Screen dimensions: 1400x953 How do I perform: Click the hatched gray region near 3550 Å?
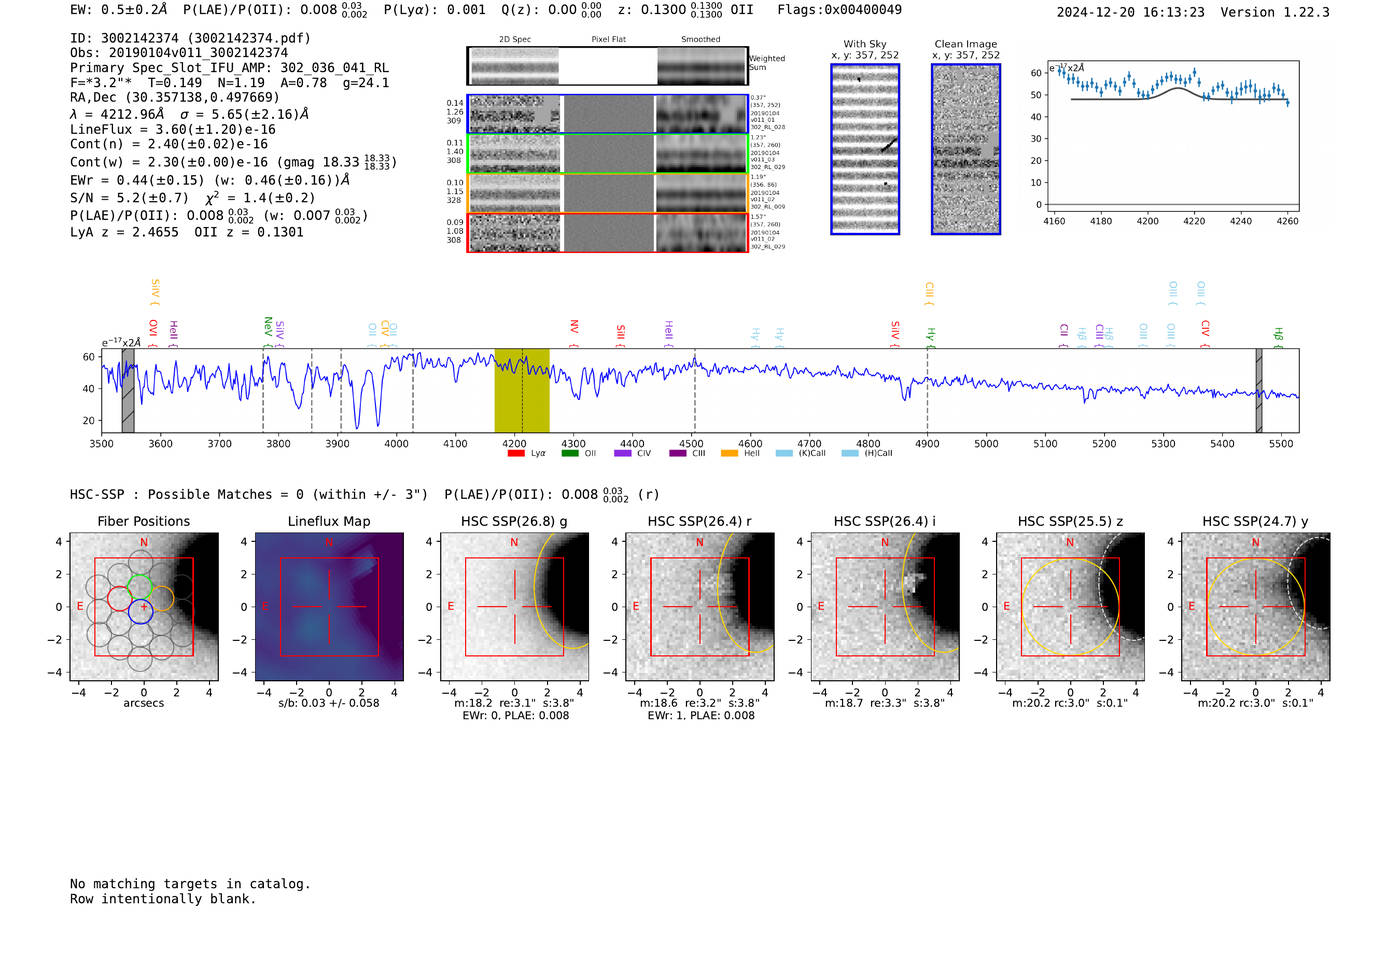click(128, 390)
